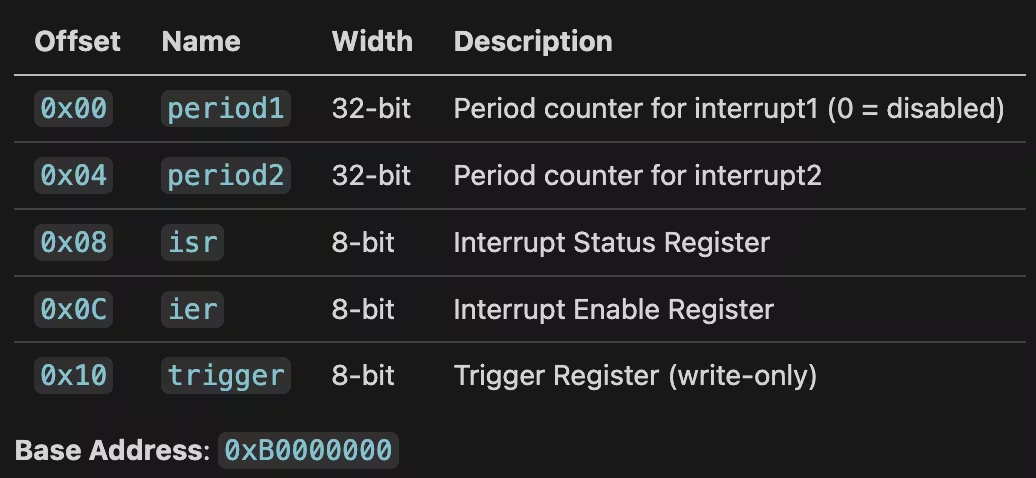Screen dimensions: 1036x478
Task: Click period counter for interrupt2 text
Action: [638, 175]
